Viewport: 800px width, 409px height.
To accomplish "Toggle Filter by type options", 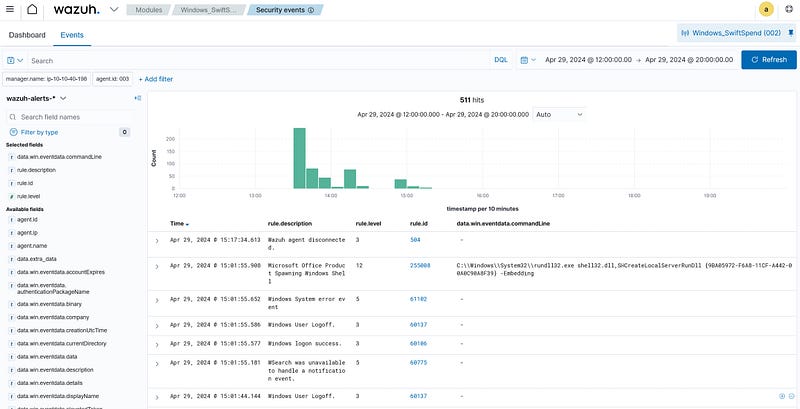I will (40, 132).
